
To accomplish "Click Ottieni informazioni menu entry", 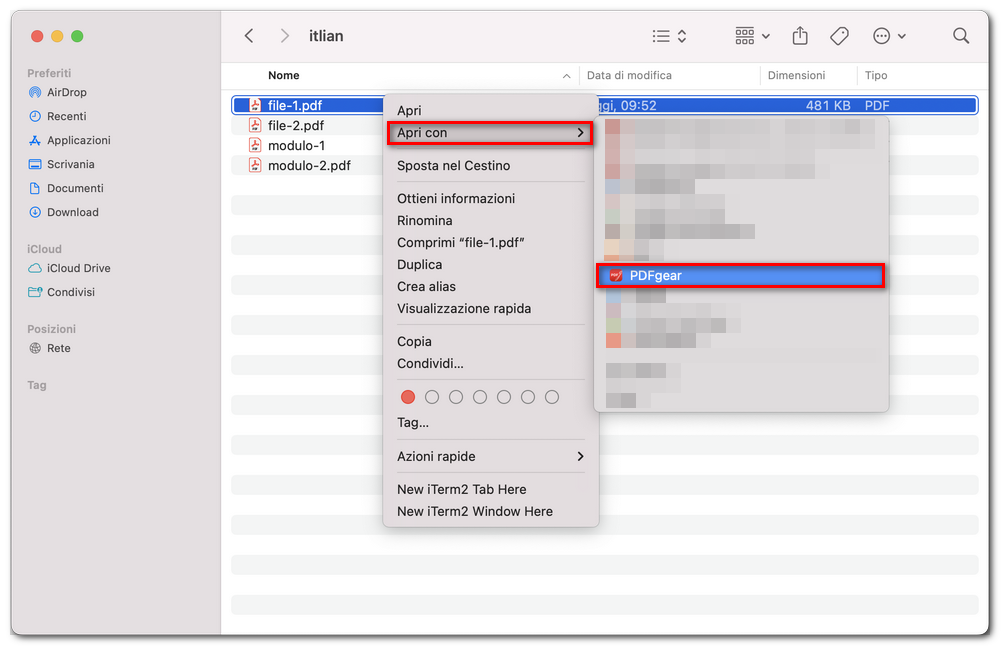I will [457, 199].
